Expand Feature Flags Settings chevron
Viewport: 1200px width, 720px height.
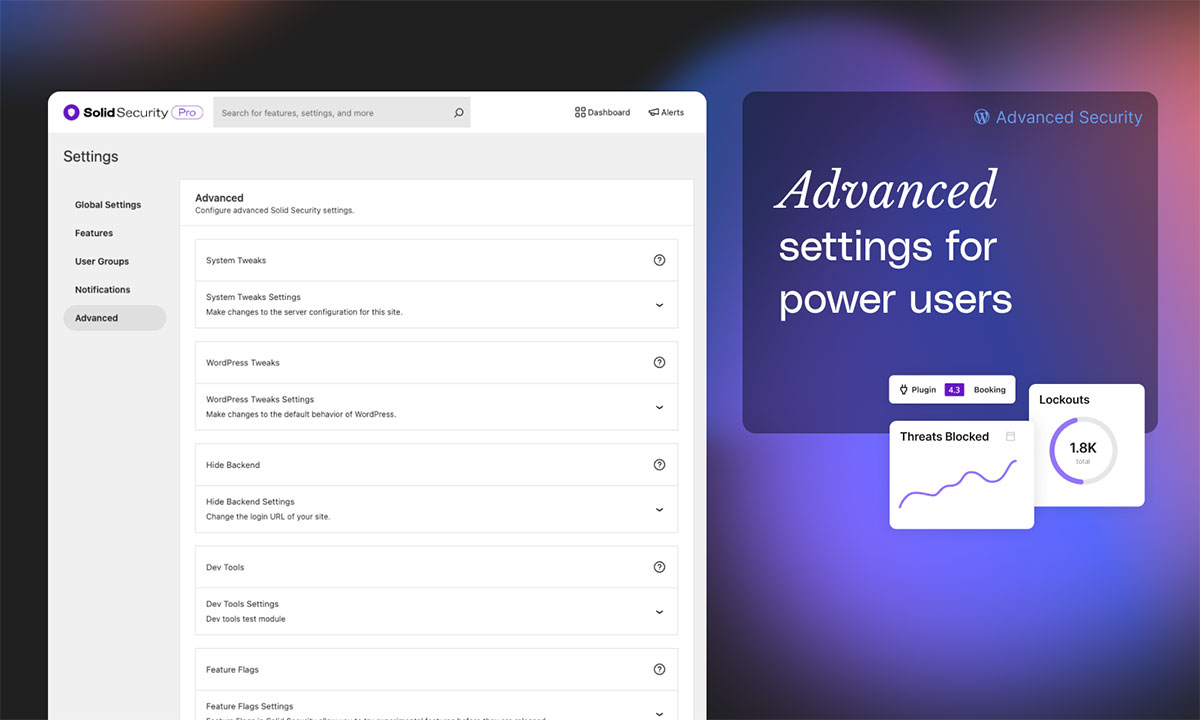point(659,714)
